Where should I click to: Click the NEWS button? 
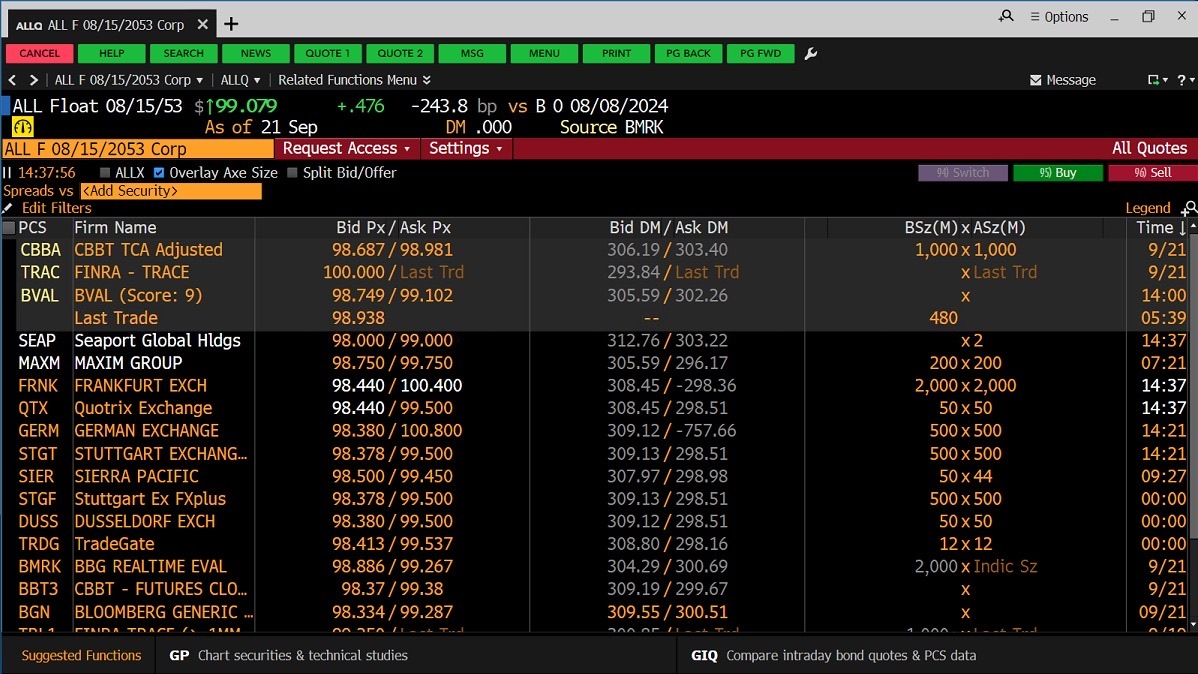pyautogui.click(x=256, y=53)
